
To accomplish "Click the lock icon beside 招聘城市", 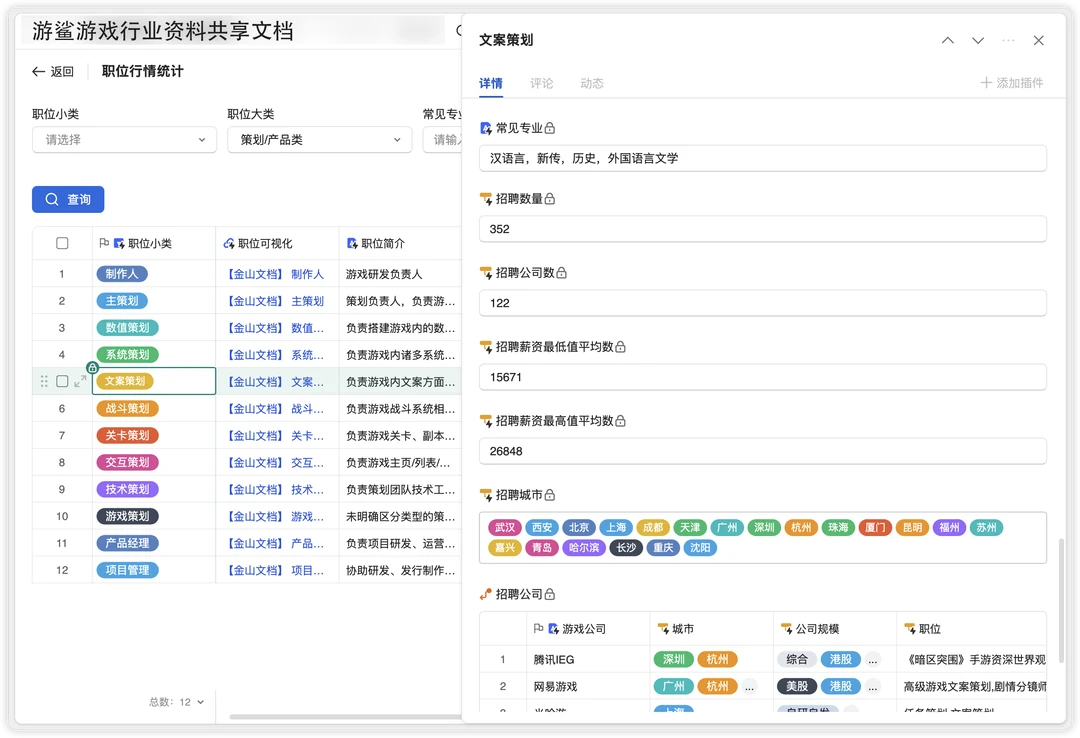I will point(550,495).
